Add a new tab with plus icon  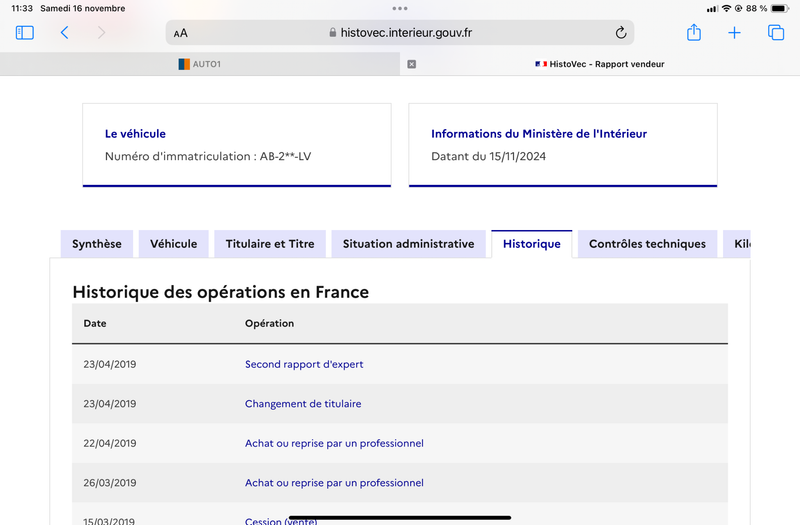[734, 33]
